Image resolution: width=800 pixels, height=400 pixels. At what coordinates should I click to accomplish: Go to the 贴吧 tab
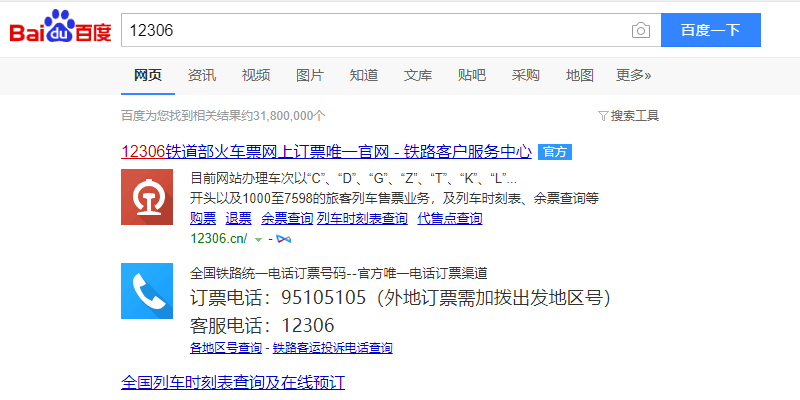point(472,76)
